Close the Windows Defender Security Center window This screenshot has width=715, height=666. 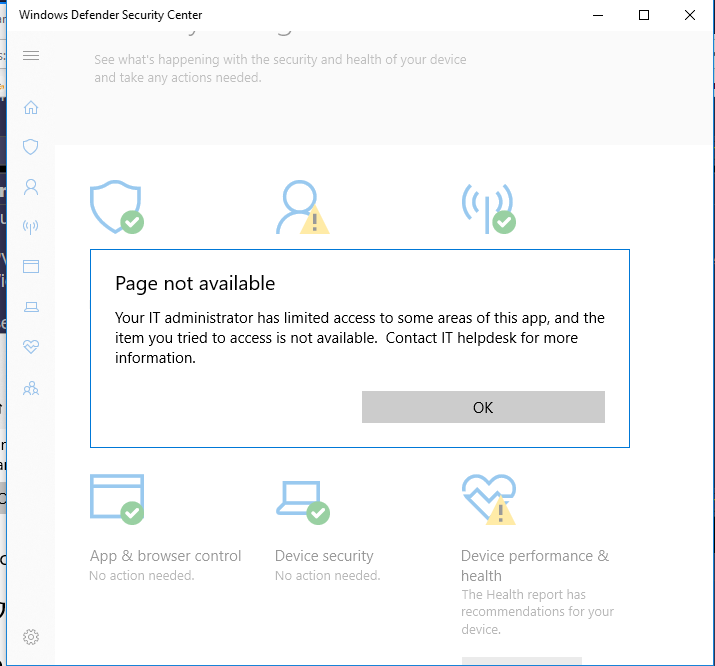click(690, 15)
